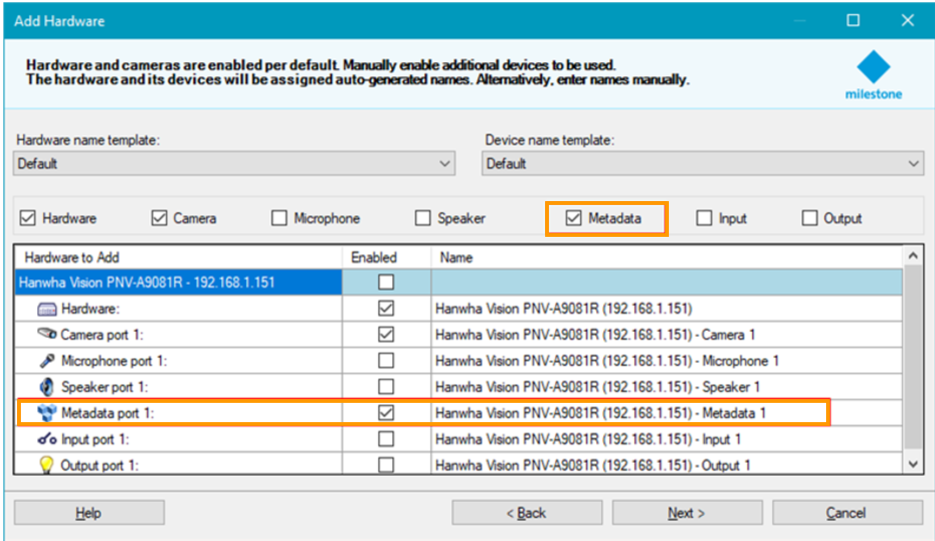Click the 'Enabled' column header
935x541 pixels.
386,258
